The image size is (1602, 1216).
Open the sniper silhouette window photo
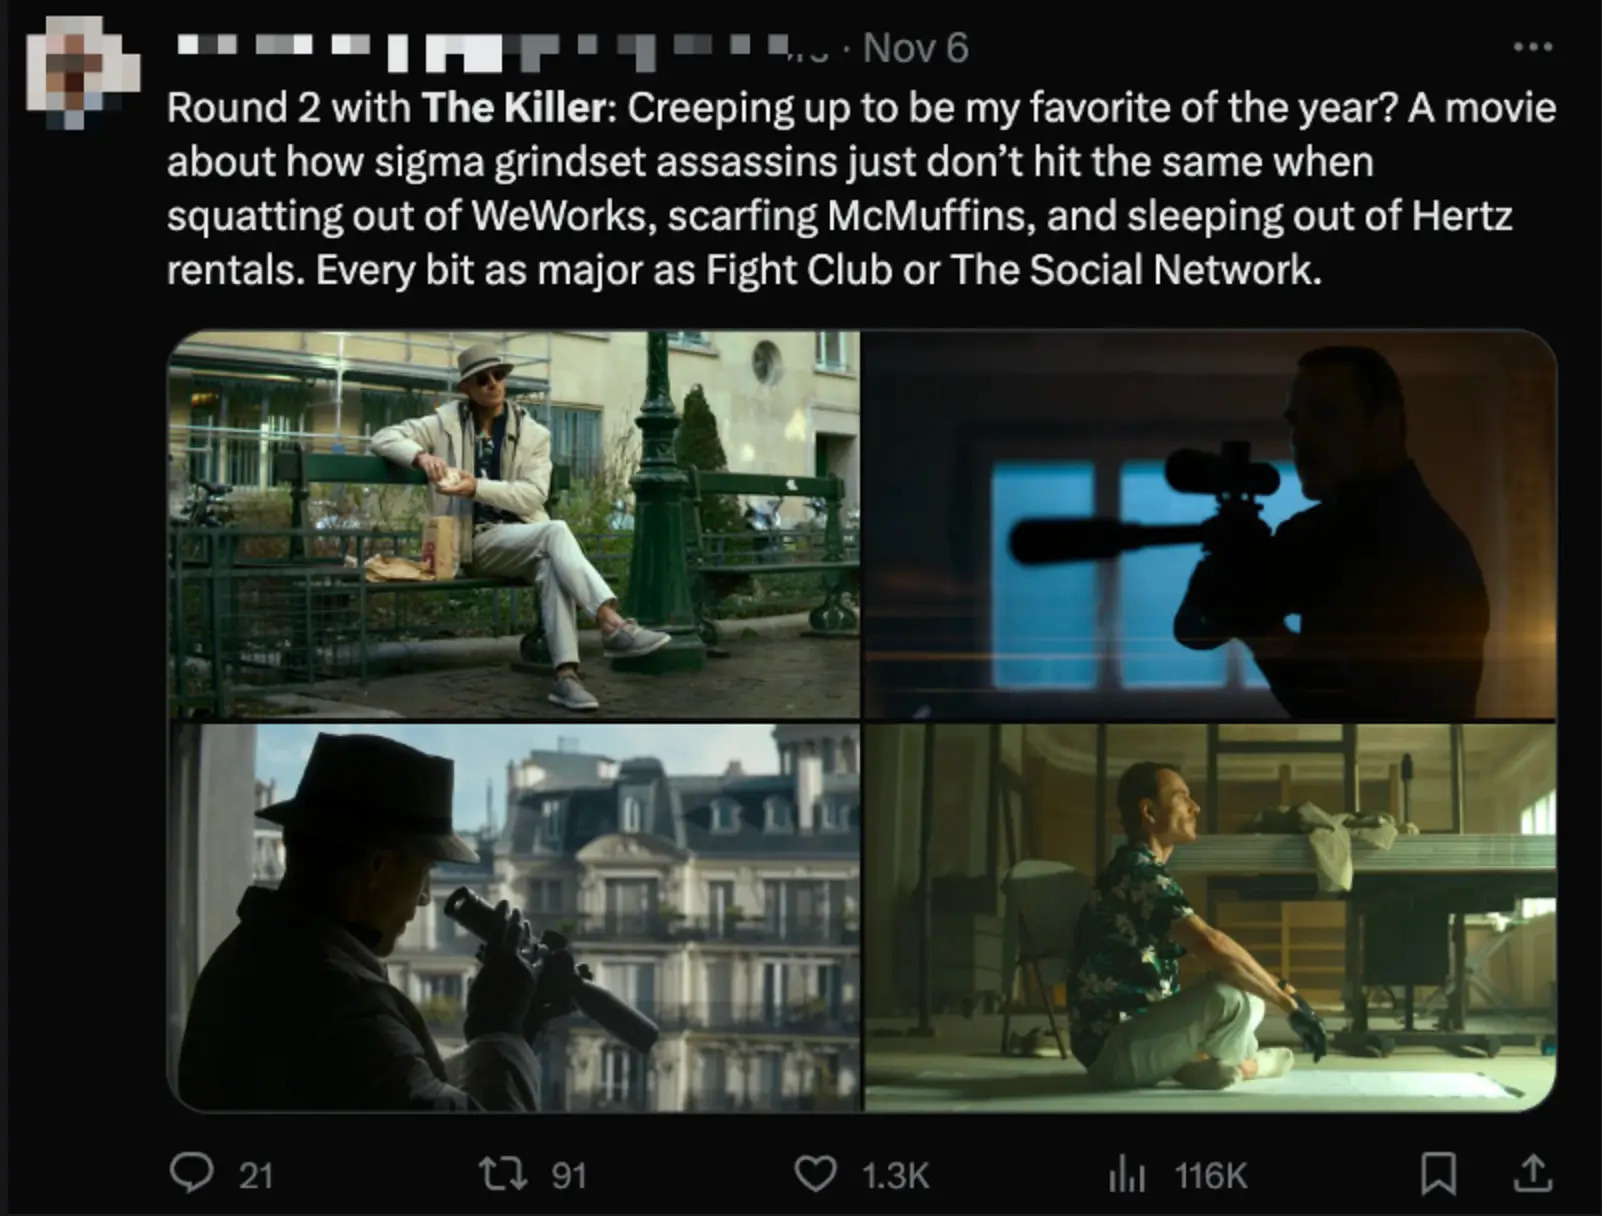click(x=1209, y=524)
